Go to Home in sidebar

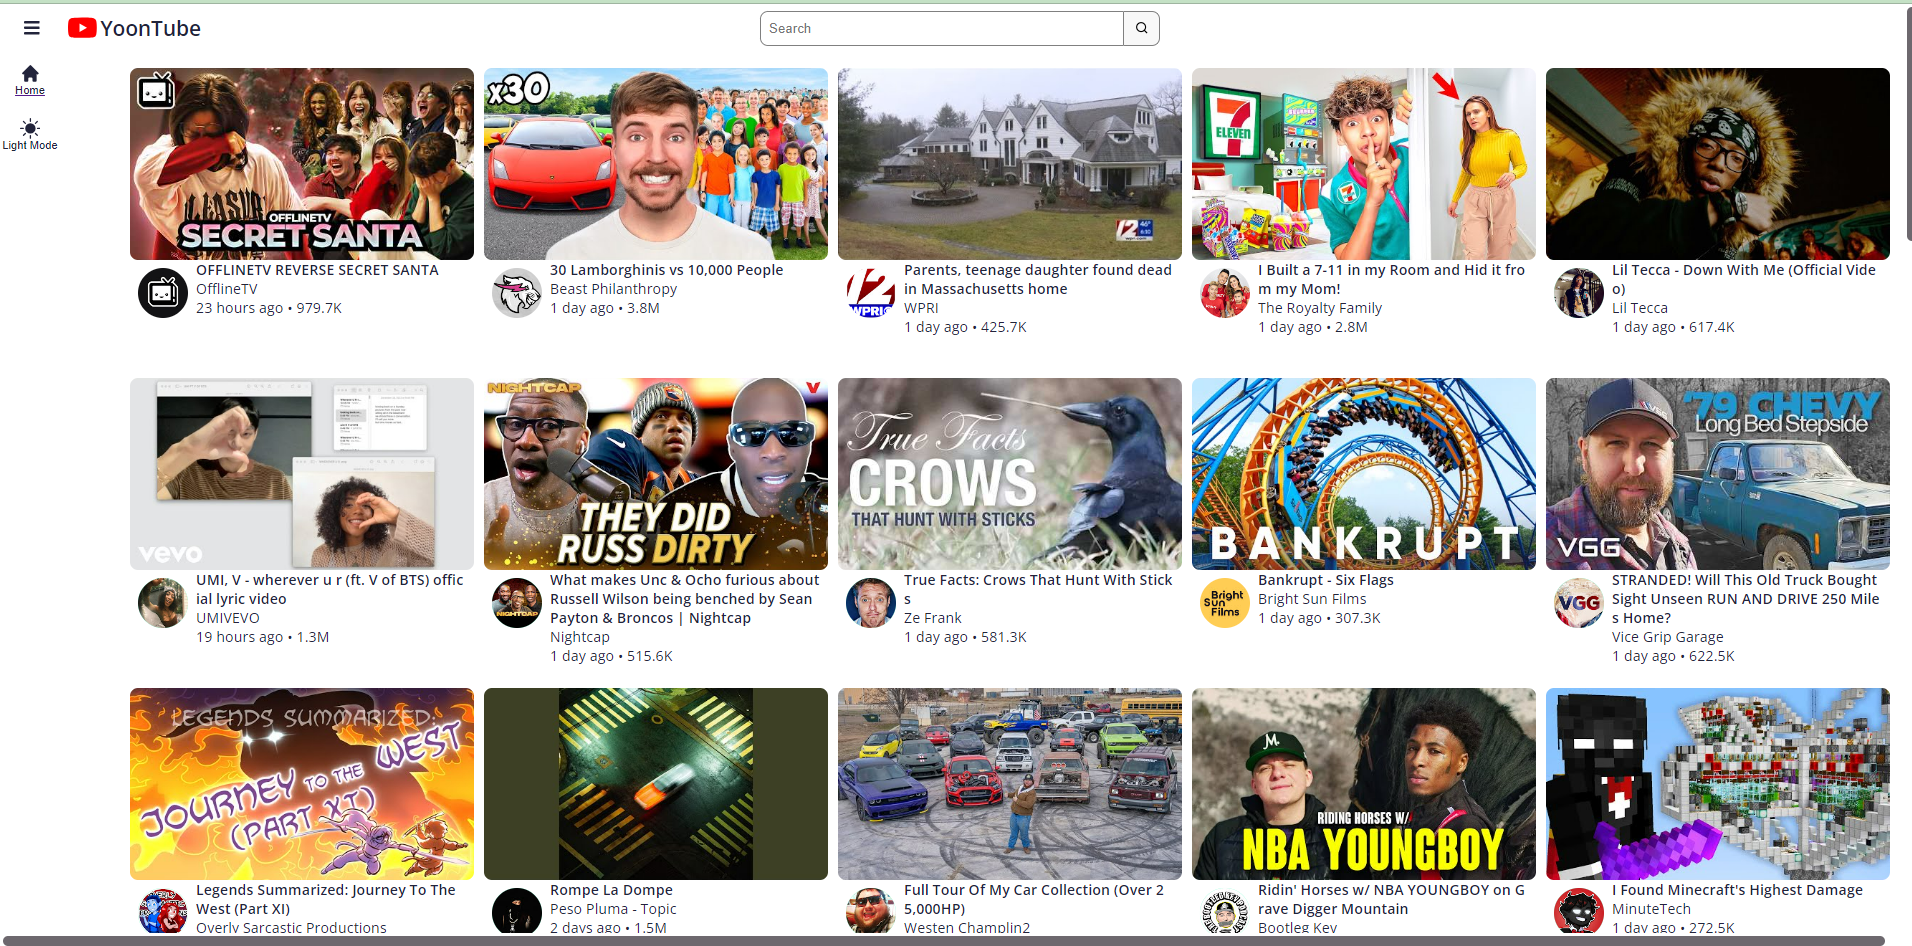pyautogui.click(x=30, y=80)
